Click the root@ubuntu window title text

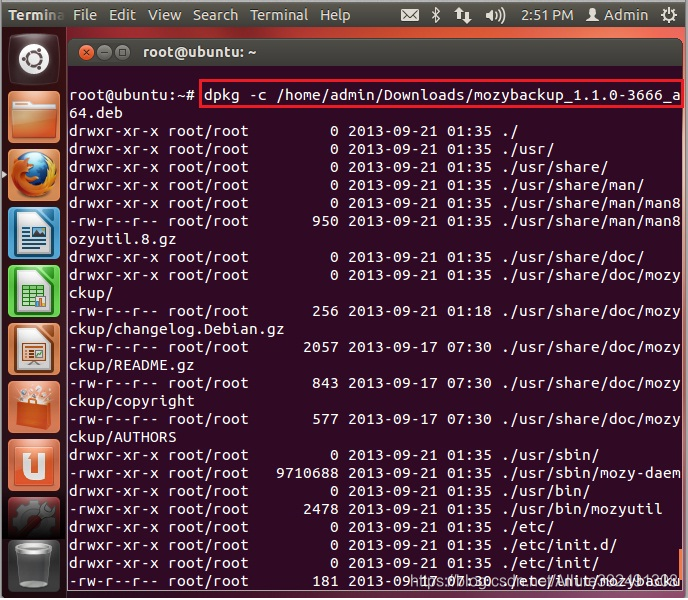(200, 53)
